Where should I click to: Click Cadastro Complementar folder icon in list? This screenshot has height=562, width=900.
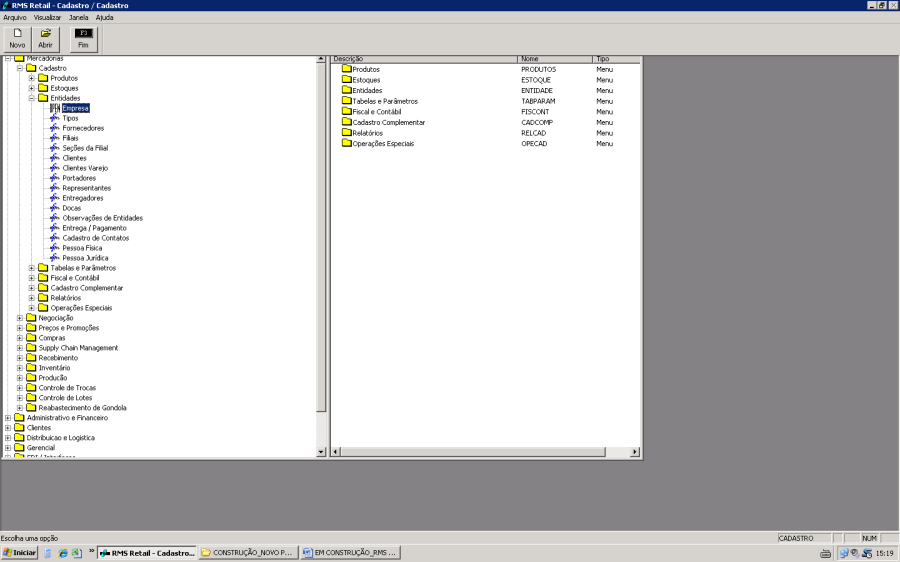click(x=347, y=122)
